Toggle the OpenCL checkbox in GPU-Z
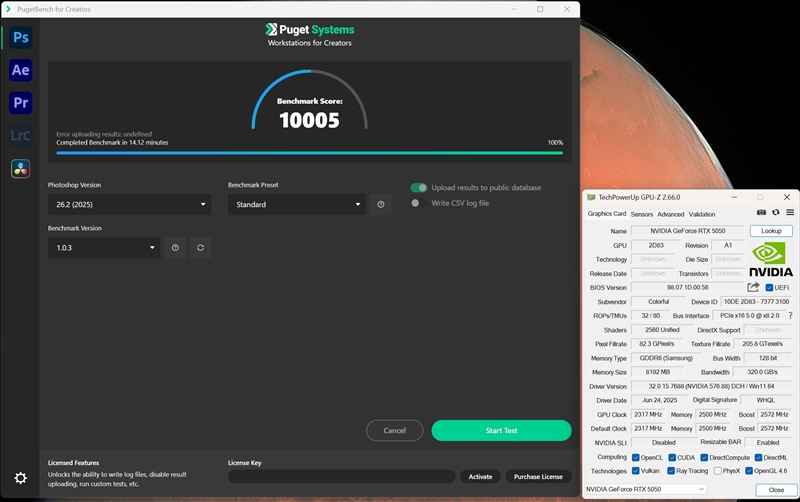Screen dimensions: 800x502 [636, 458]
